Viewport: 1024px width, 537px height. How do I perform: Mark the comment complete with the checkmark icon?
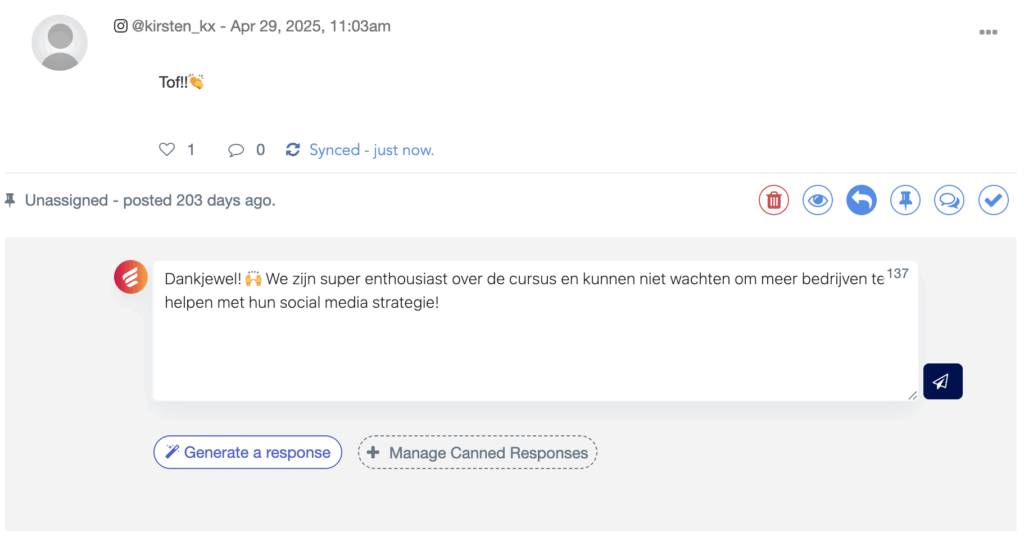[x=993, y=201]
